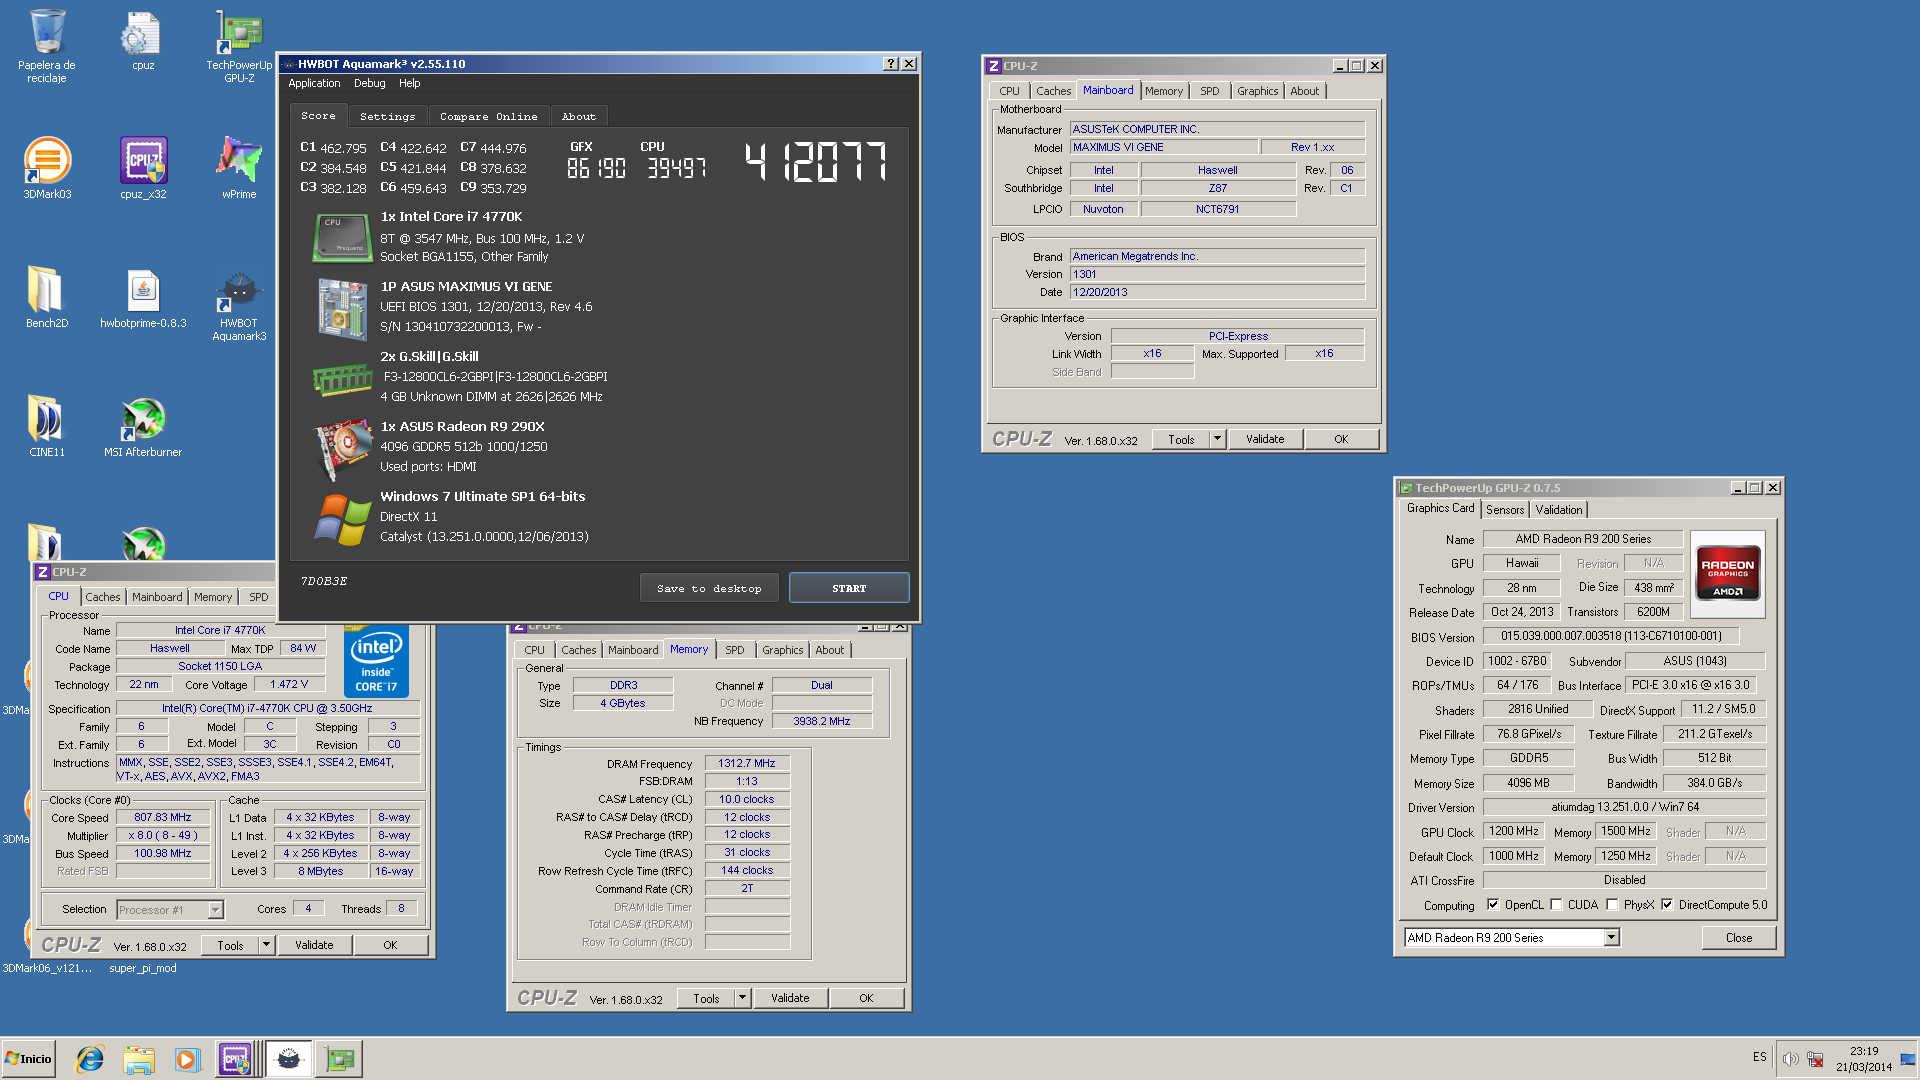This screenshot has height=1080, width=1920.
Task: Switch to GPU-Z taskbar button
Action: (339, 1059)
